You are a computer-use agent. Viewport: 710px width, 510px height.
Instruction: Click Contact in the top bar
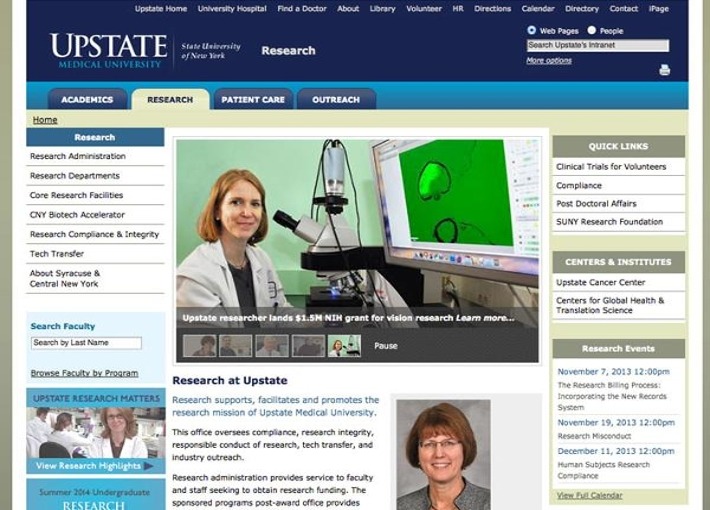tap(624, 9)
